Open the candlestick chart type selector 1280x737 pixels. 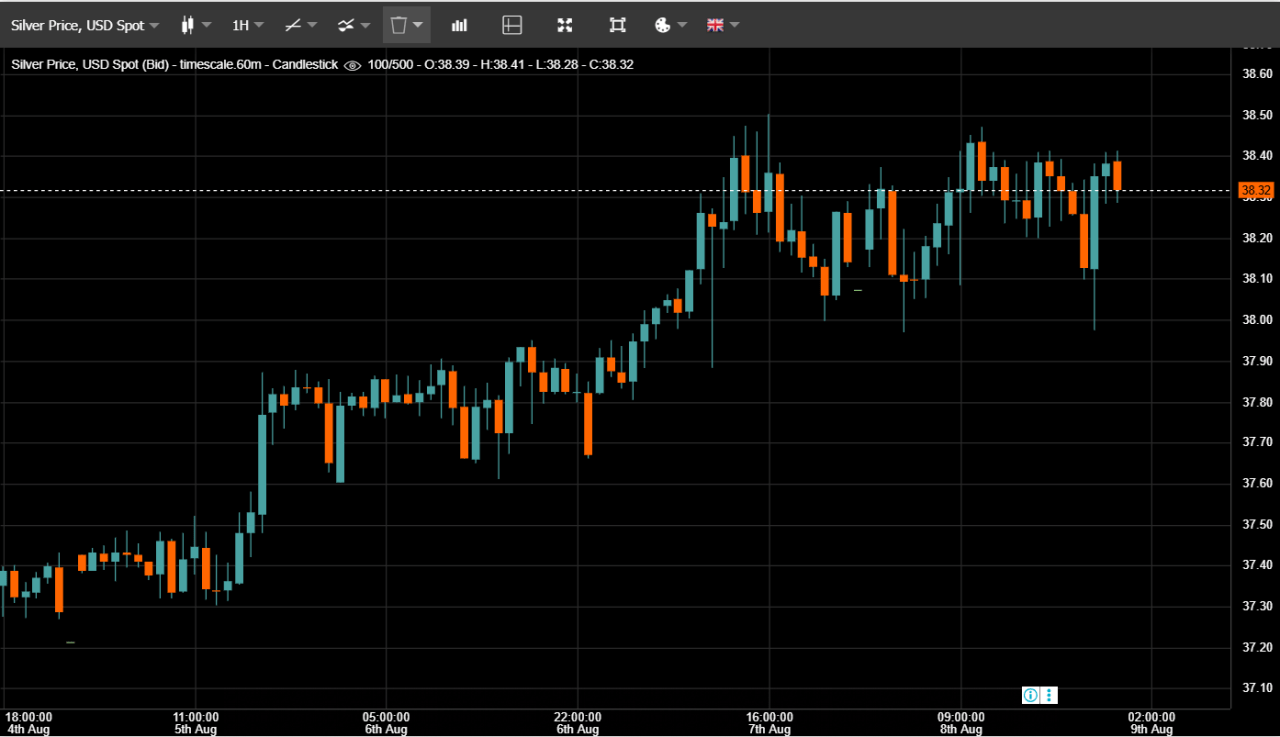[x=195, y=25]
